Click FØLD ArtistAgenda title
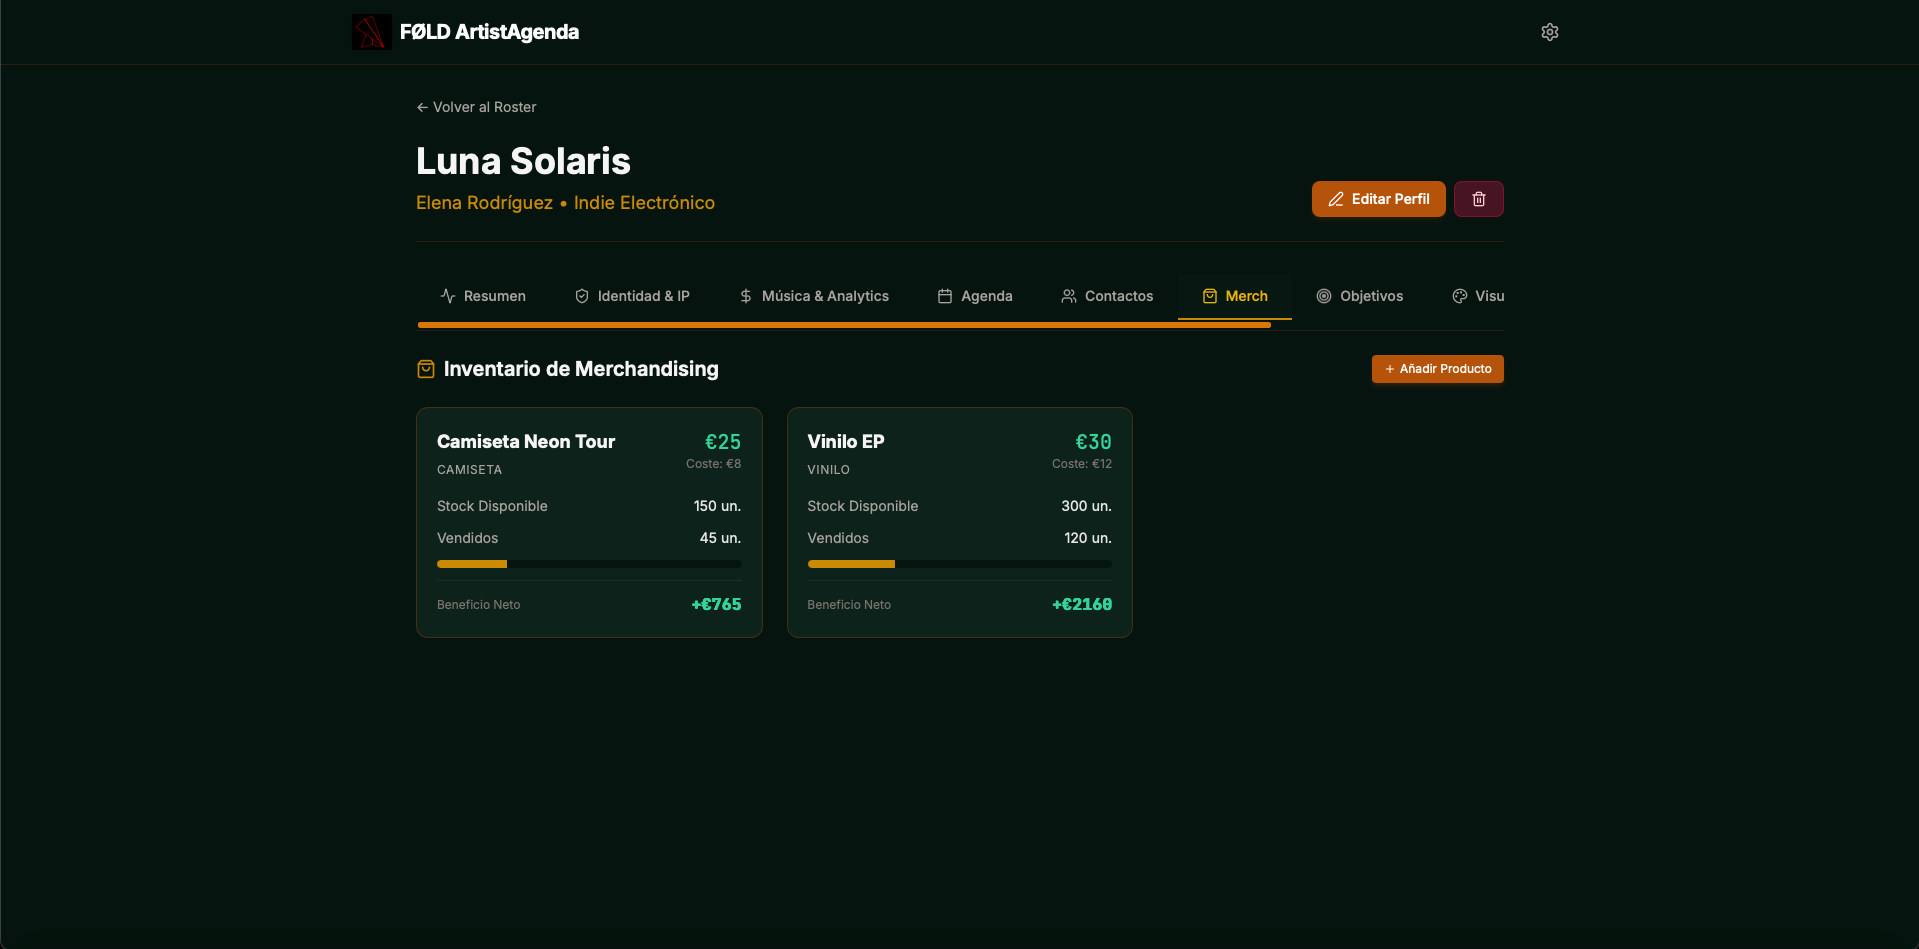1919x949 pixels. click(489, 32)
